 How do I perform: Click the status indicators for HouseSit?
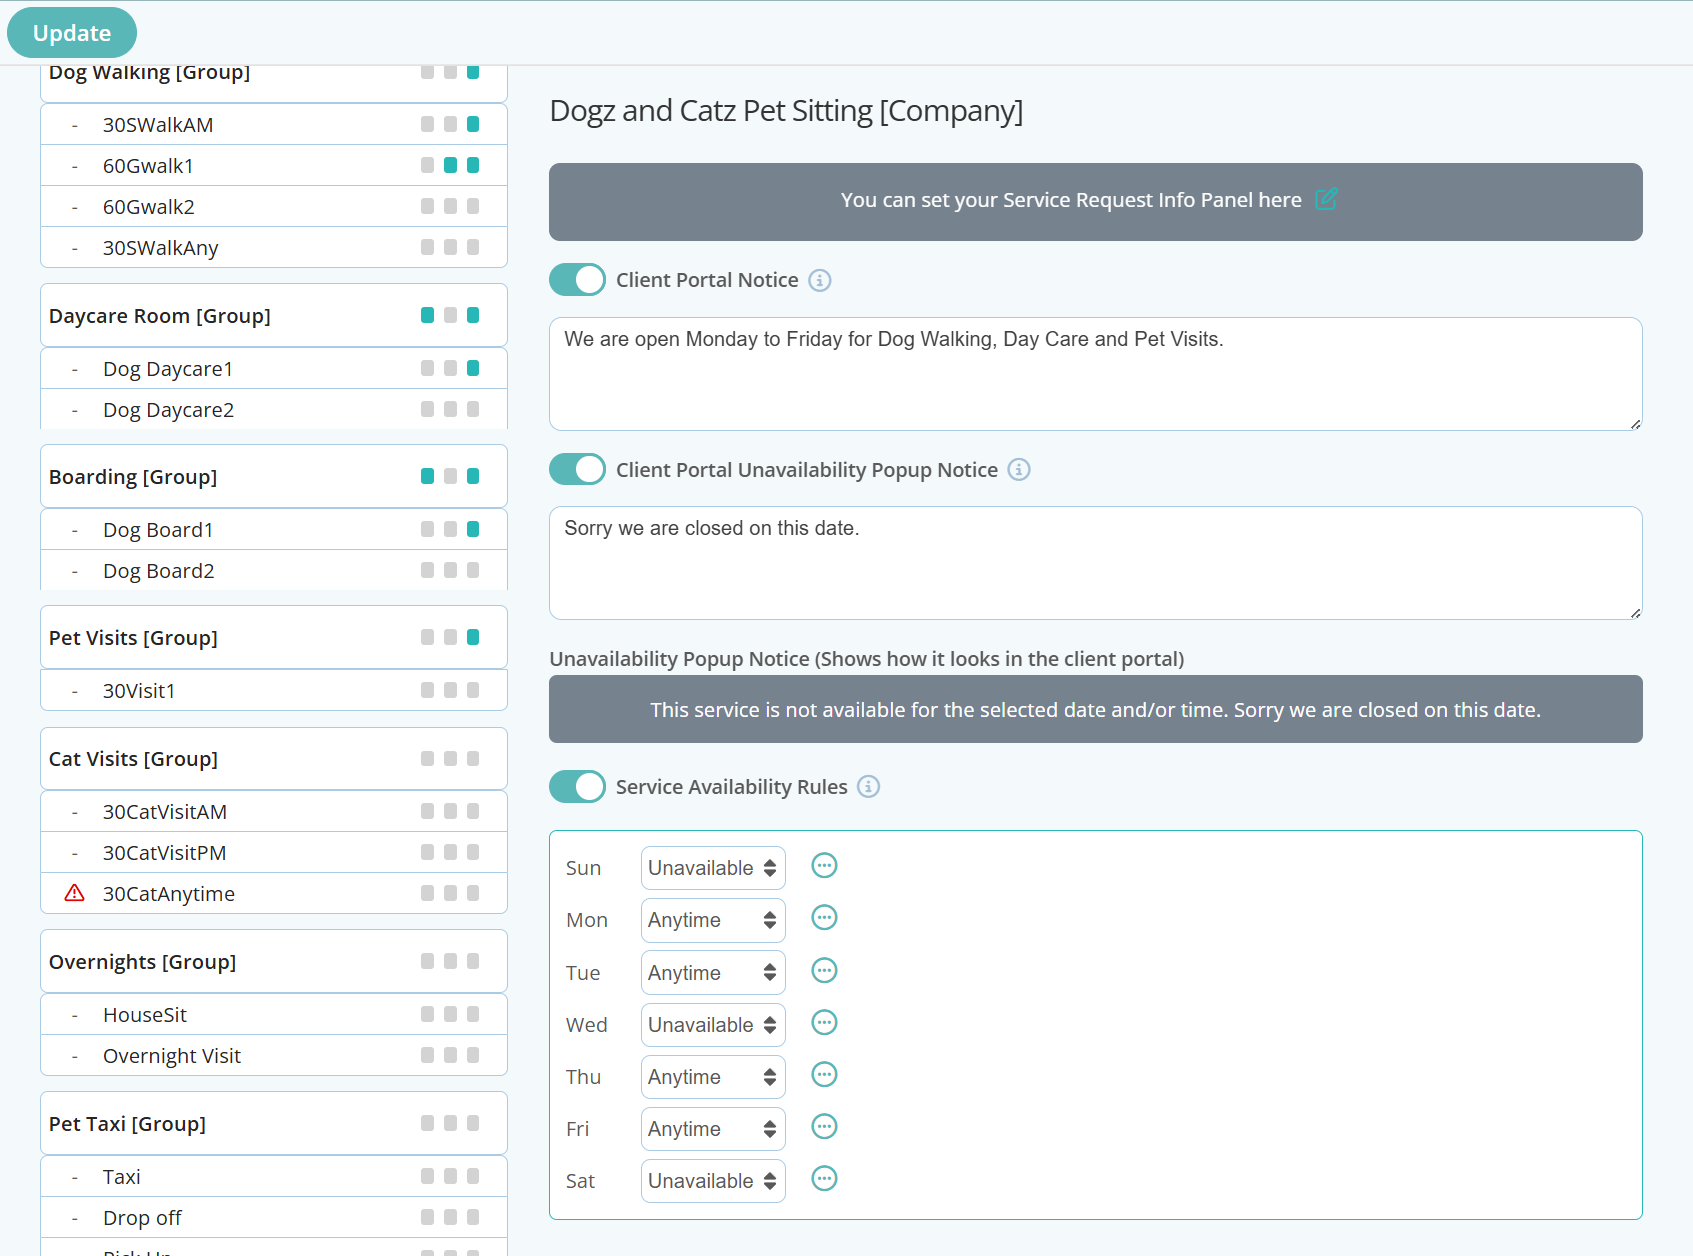coord(450,1014)
